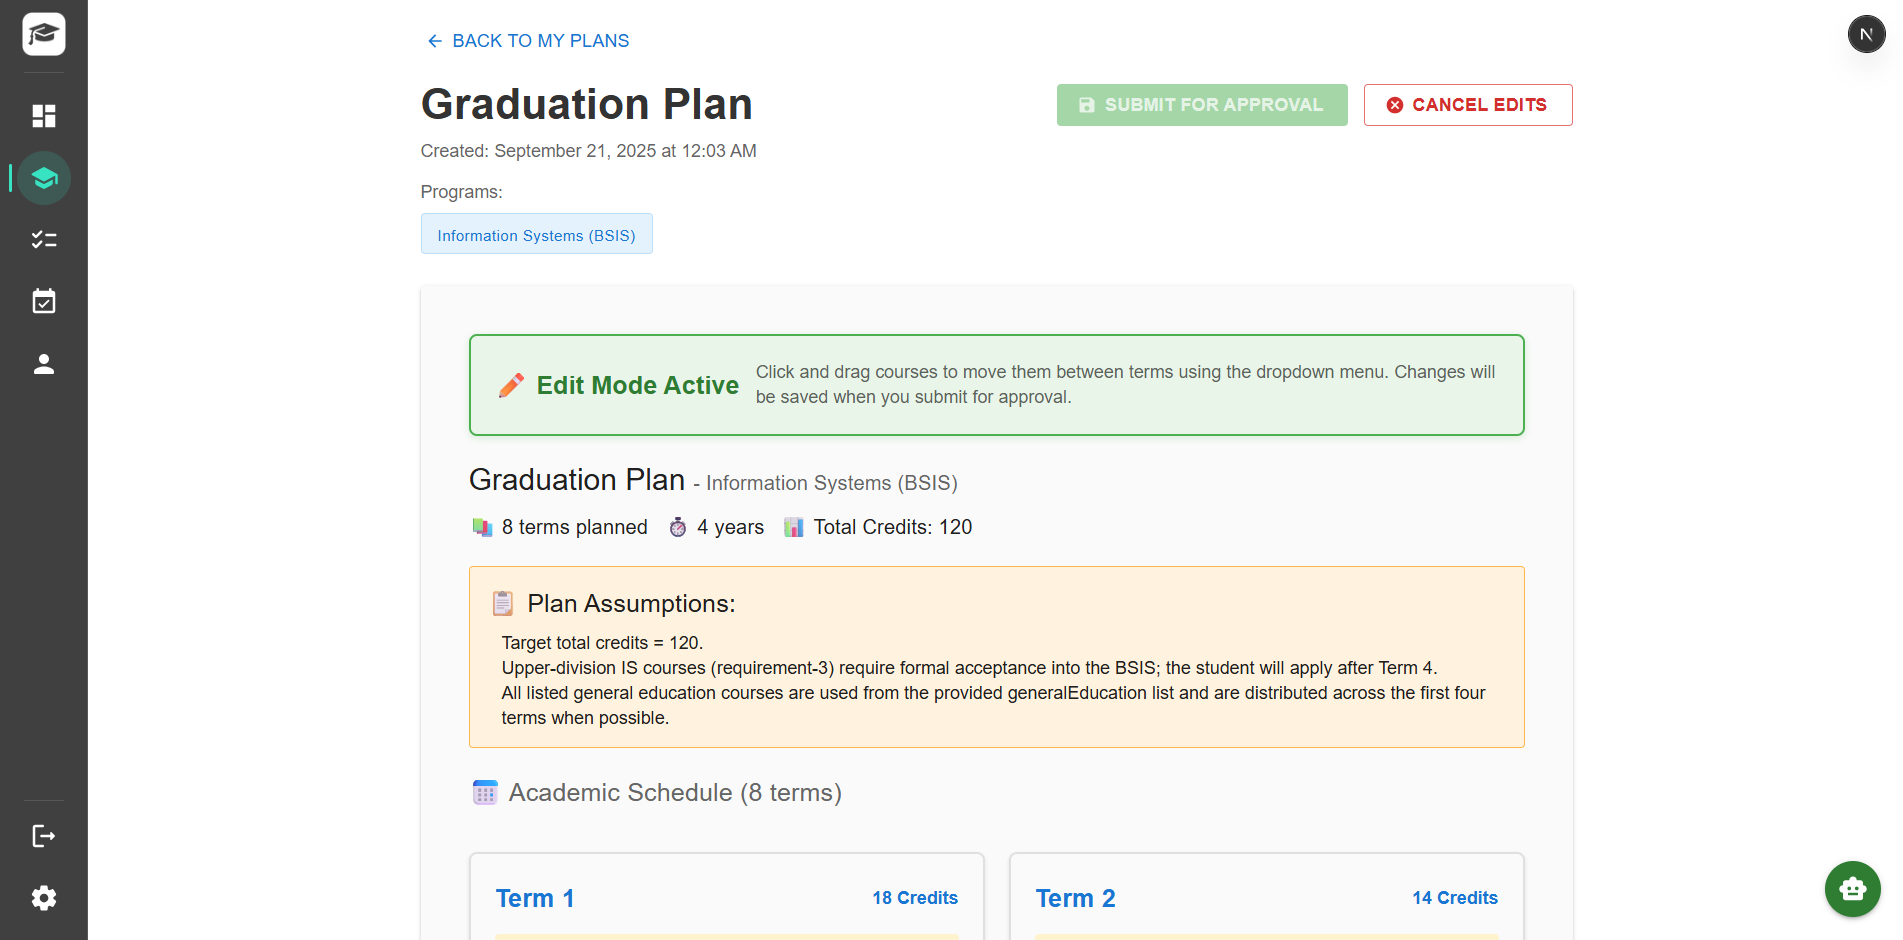Image resolution: width=1903 pixels, height=940 pixels.
Task: Open the student profile sidebar icon
Action: click(44, 364)
